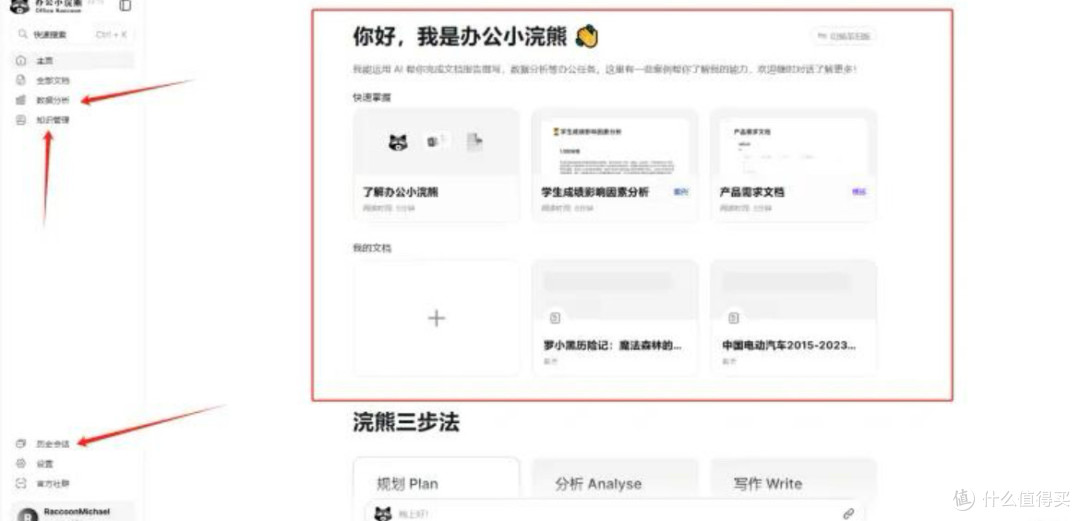
Task: Click the raccoon face icon in 了解办公小浣熊 card
Action: click(x=398, y=143)
